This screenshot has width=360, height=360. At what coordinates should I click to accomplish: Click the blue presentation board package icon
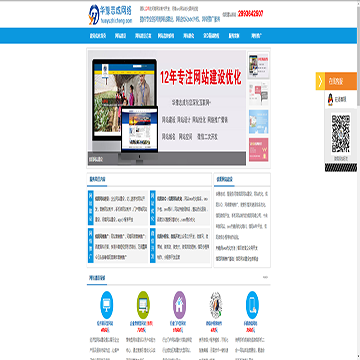[107, 305]
